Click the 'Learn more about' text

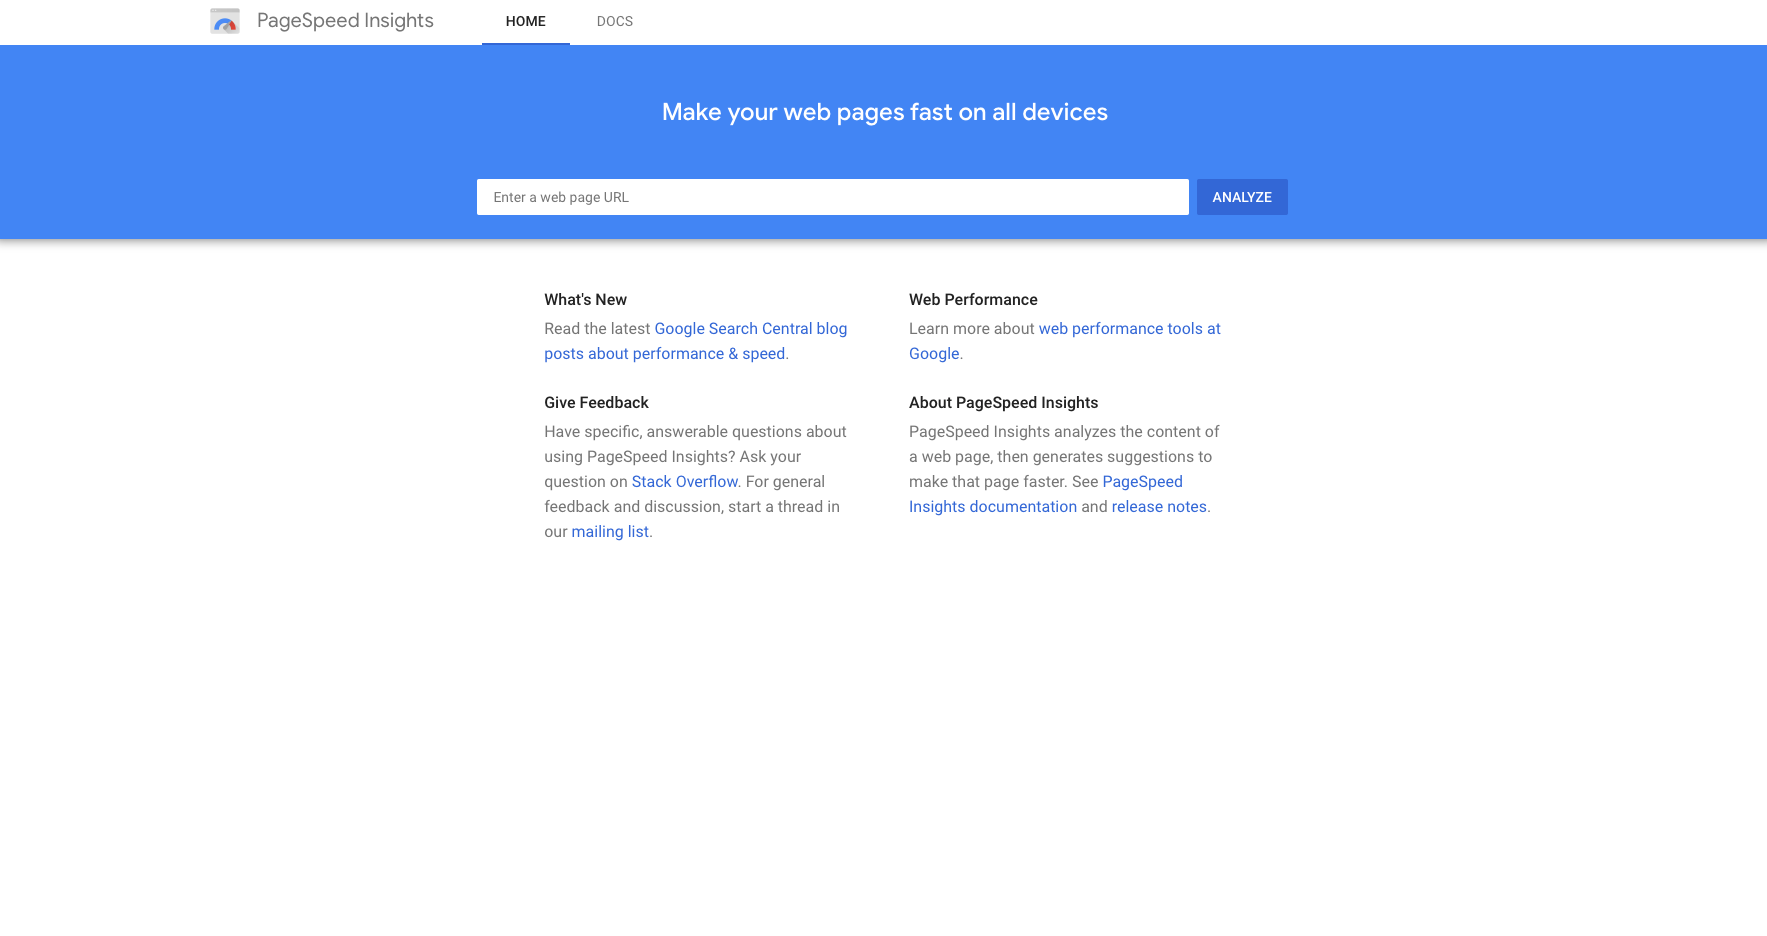point(971,329)
